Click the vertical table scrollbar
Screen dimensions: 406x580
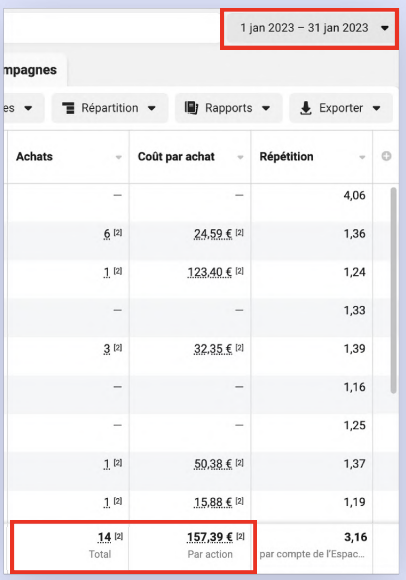click(x=393, y=290)
